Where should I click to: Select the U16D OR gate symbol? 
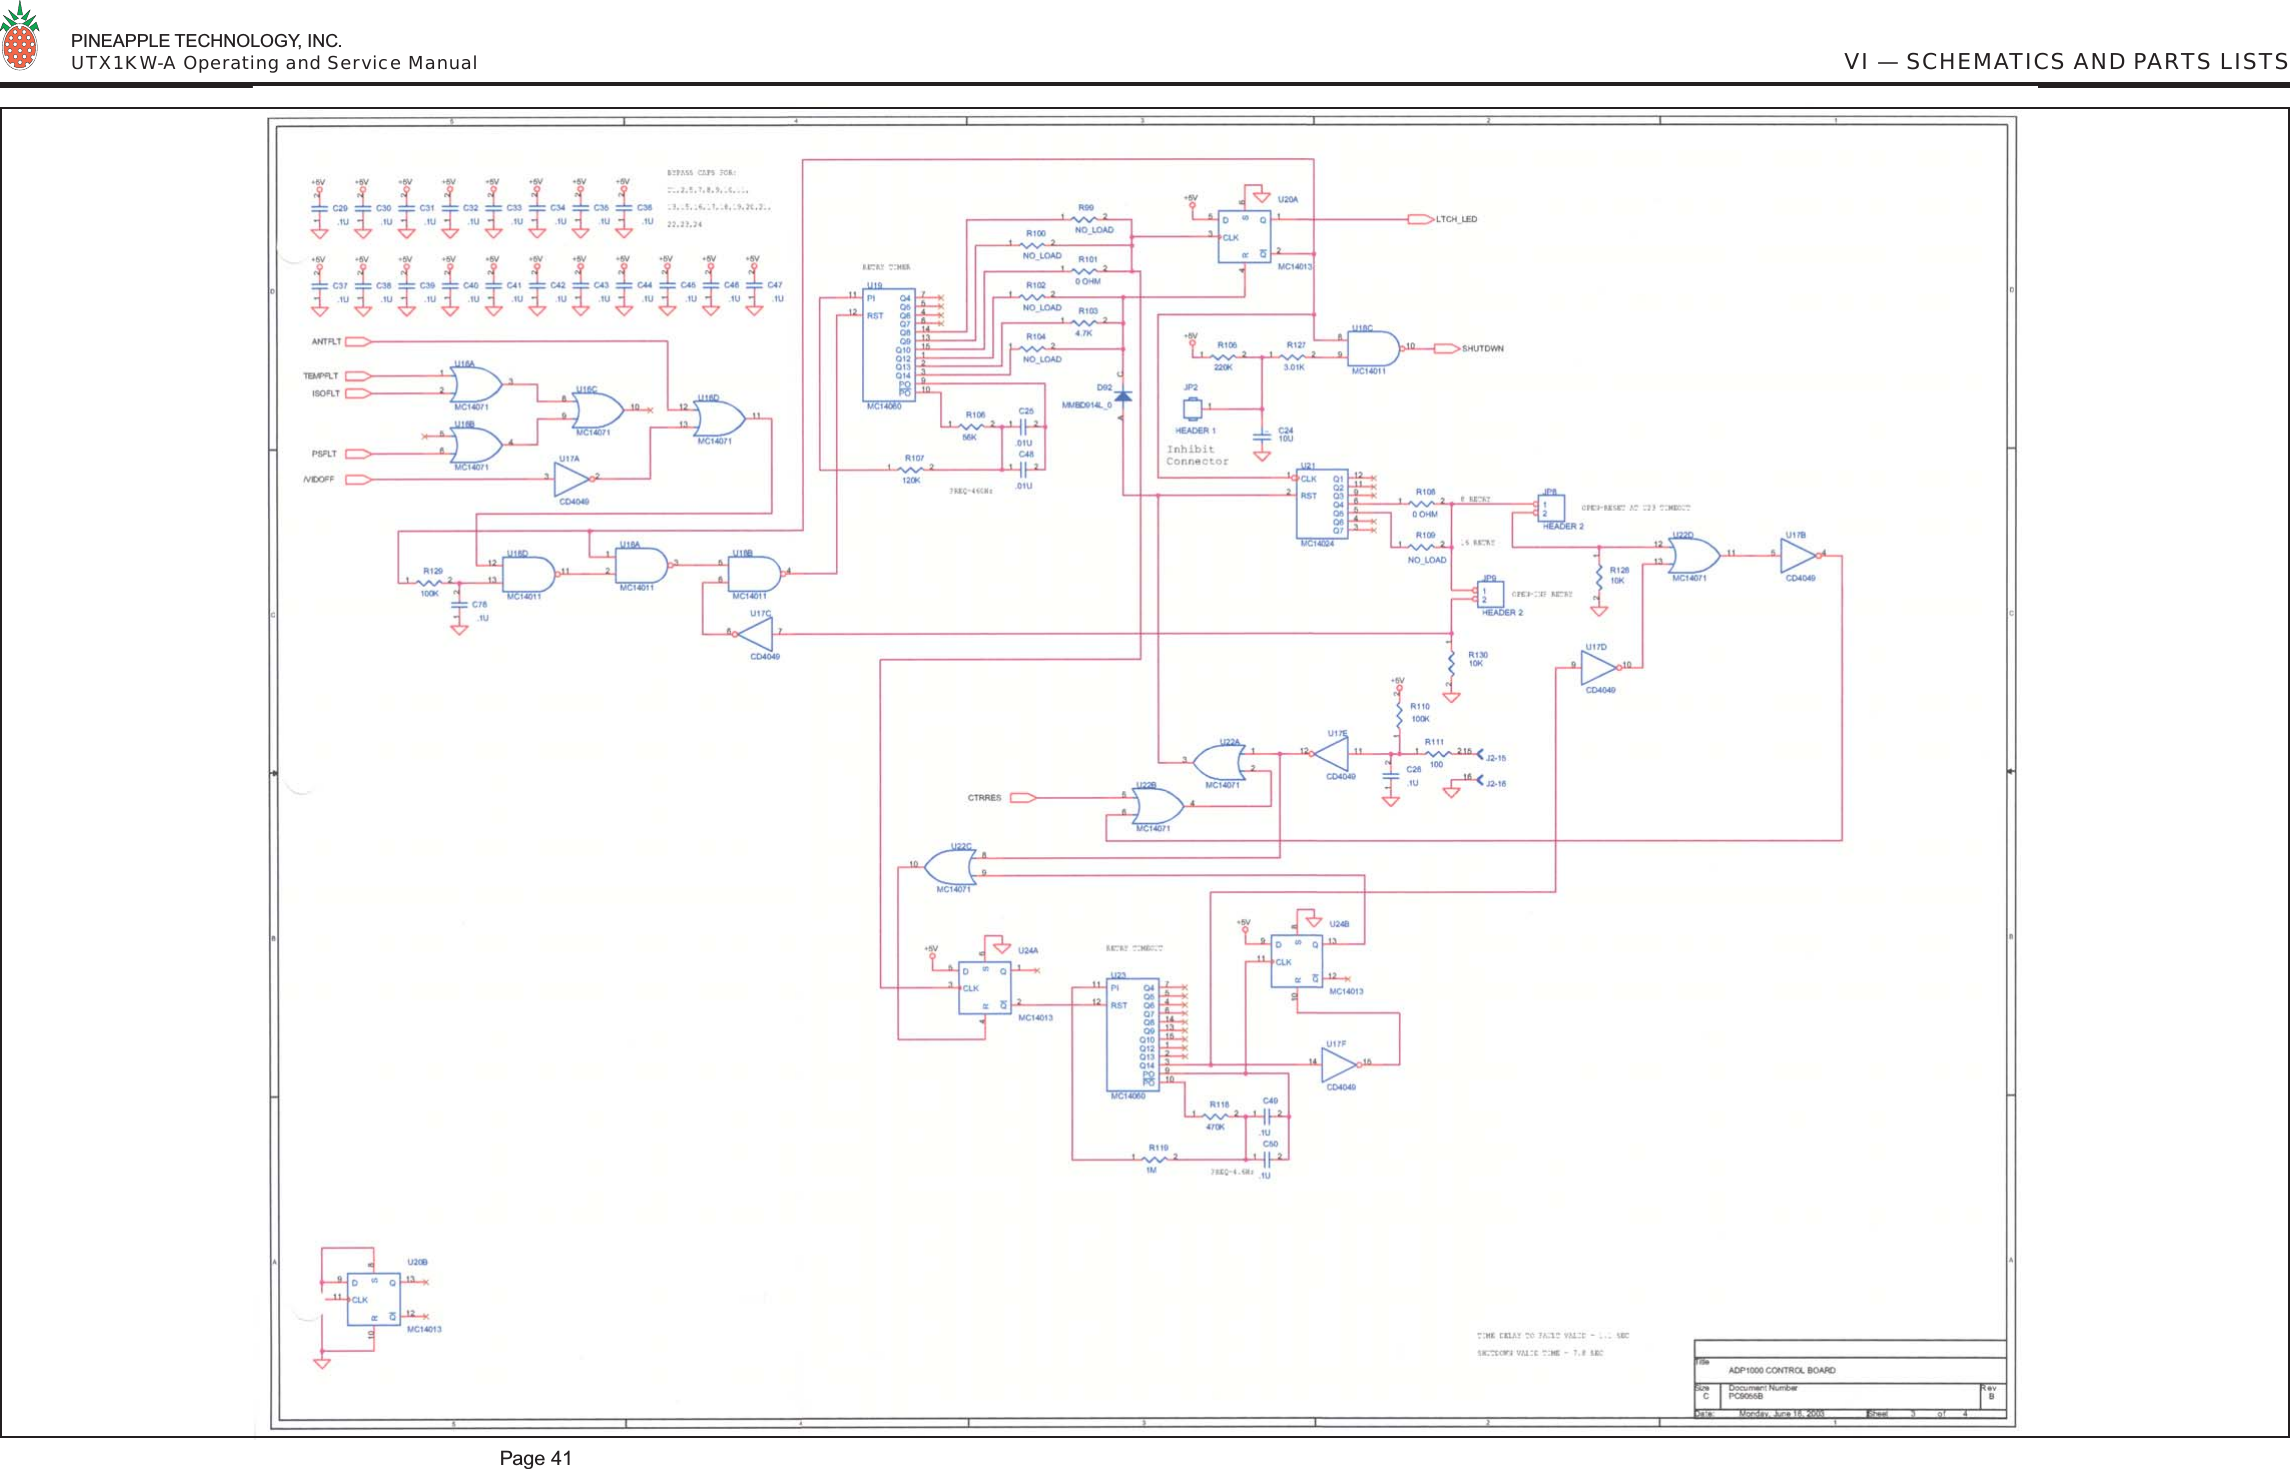pos(719,418)
